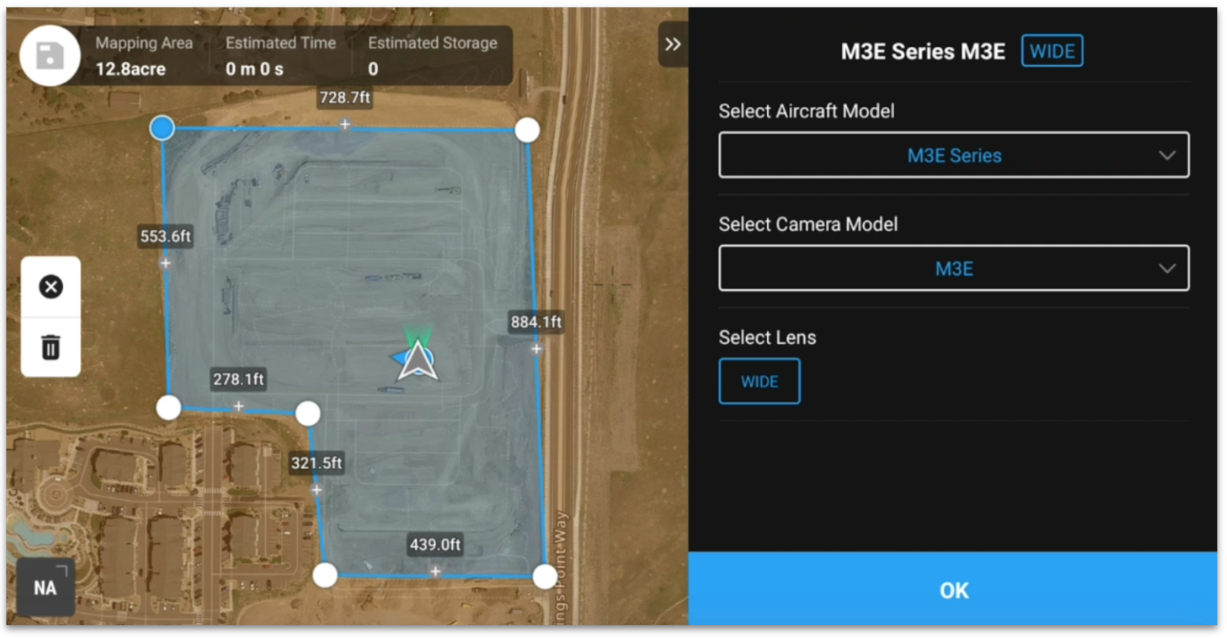Select the vertex joining the 321.5ft and 439.0ft edges
Screen dimensions: 1227x638
(x=325, y=575)
